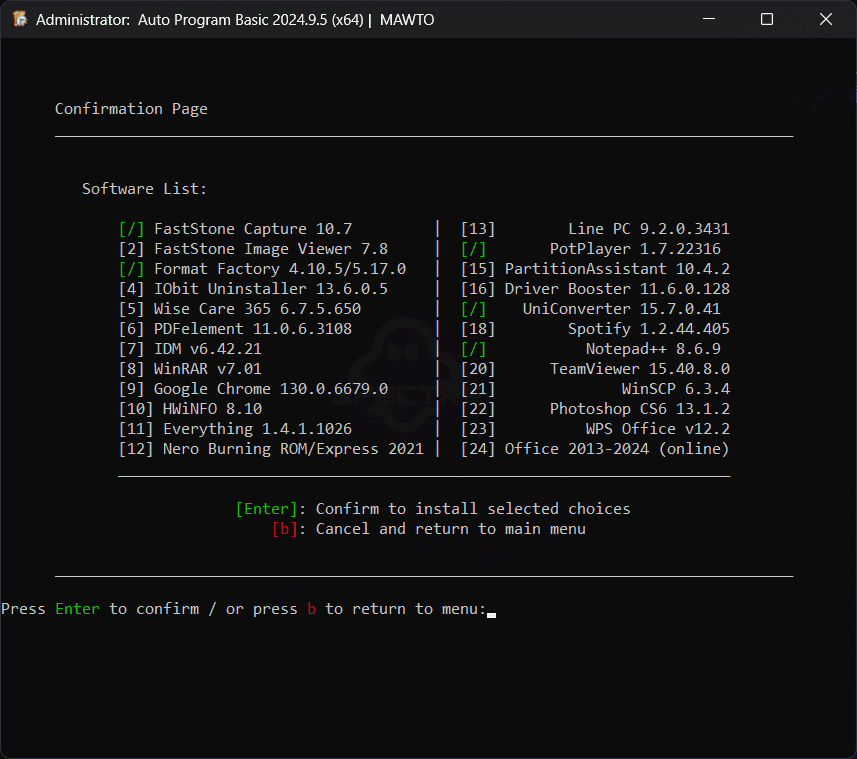
Task: Click the 'Confirmation Page' heading
Action: click(131, 109)
